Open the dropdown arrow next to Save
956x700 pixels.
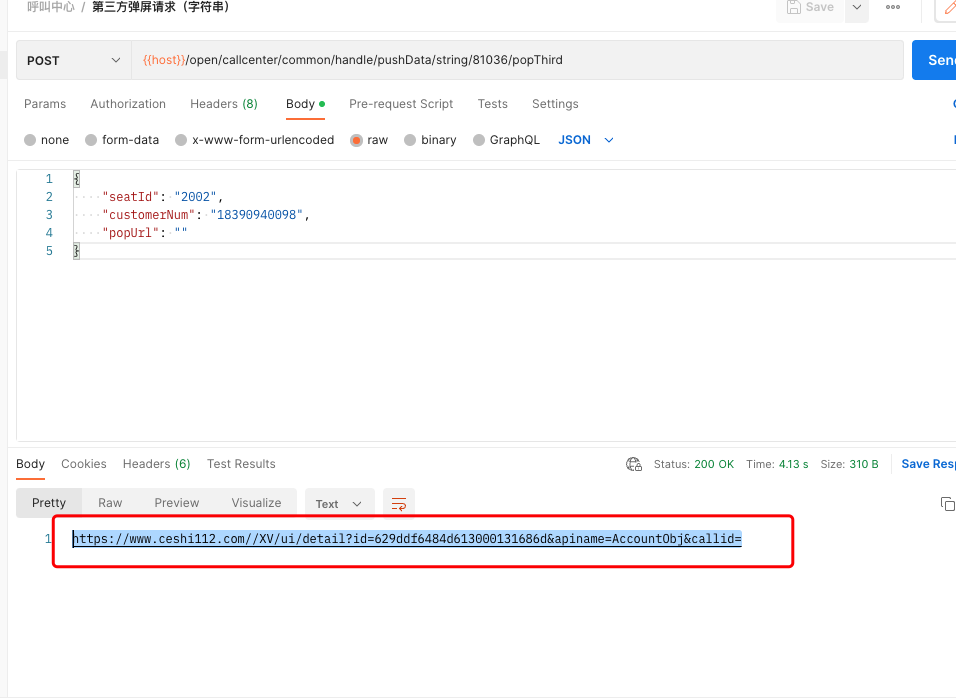click(x=857, y=7)
